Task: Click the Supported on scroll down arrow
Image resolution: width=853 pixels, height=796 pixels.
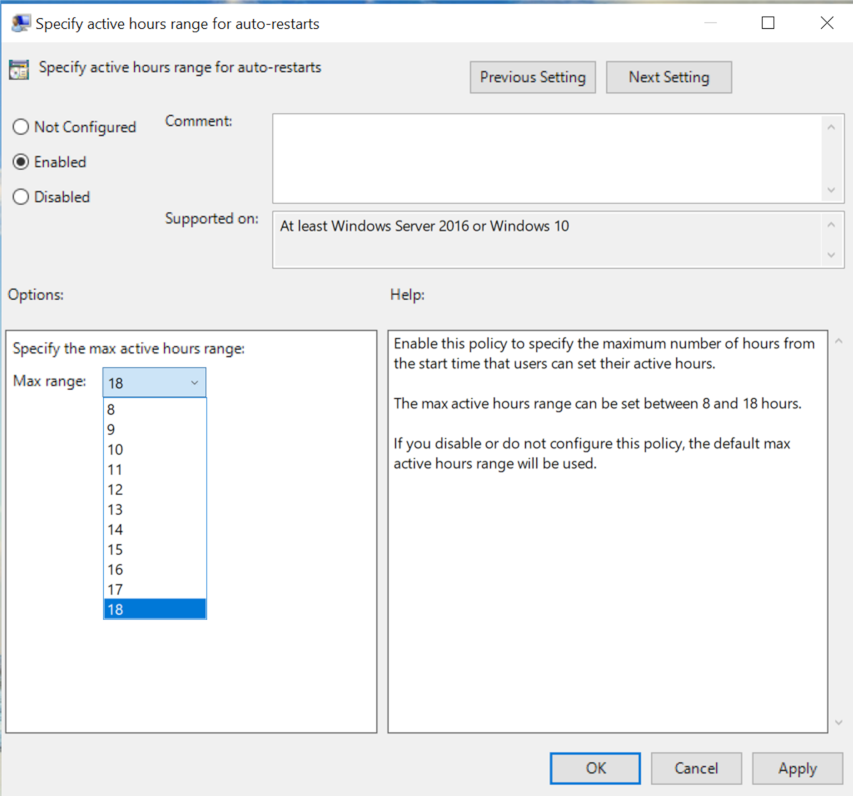Action: [x=831, y=255]
